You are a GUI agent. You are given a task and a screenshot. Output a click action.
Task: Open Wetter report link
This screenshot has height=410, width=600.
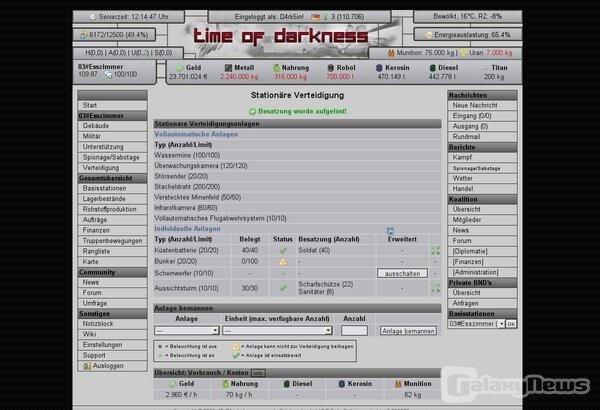pos(482,178)
